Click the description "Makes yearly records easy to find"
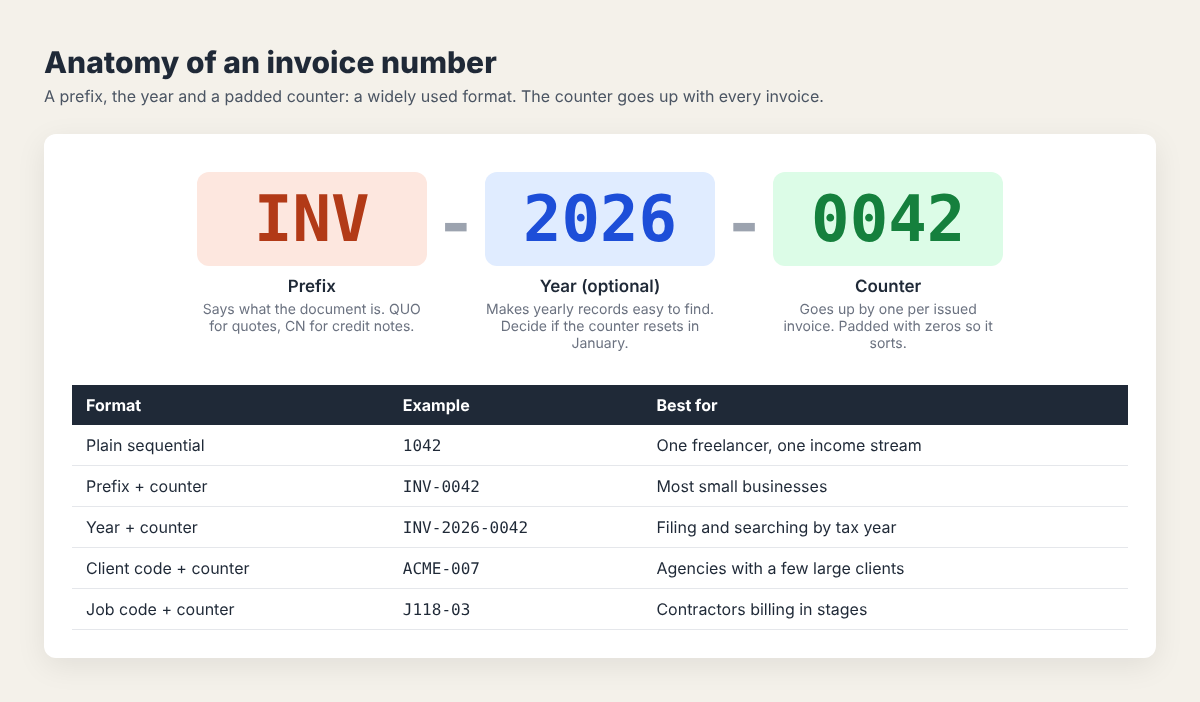1200x702 pixels. pos(600,326)
